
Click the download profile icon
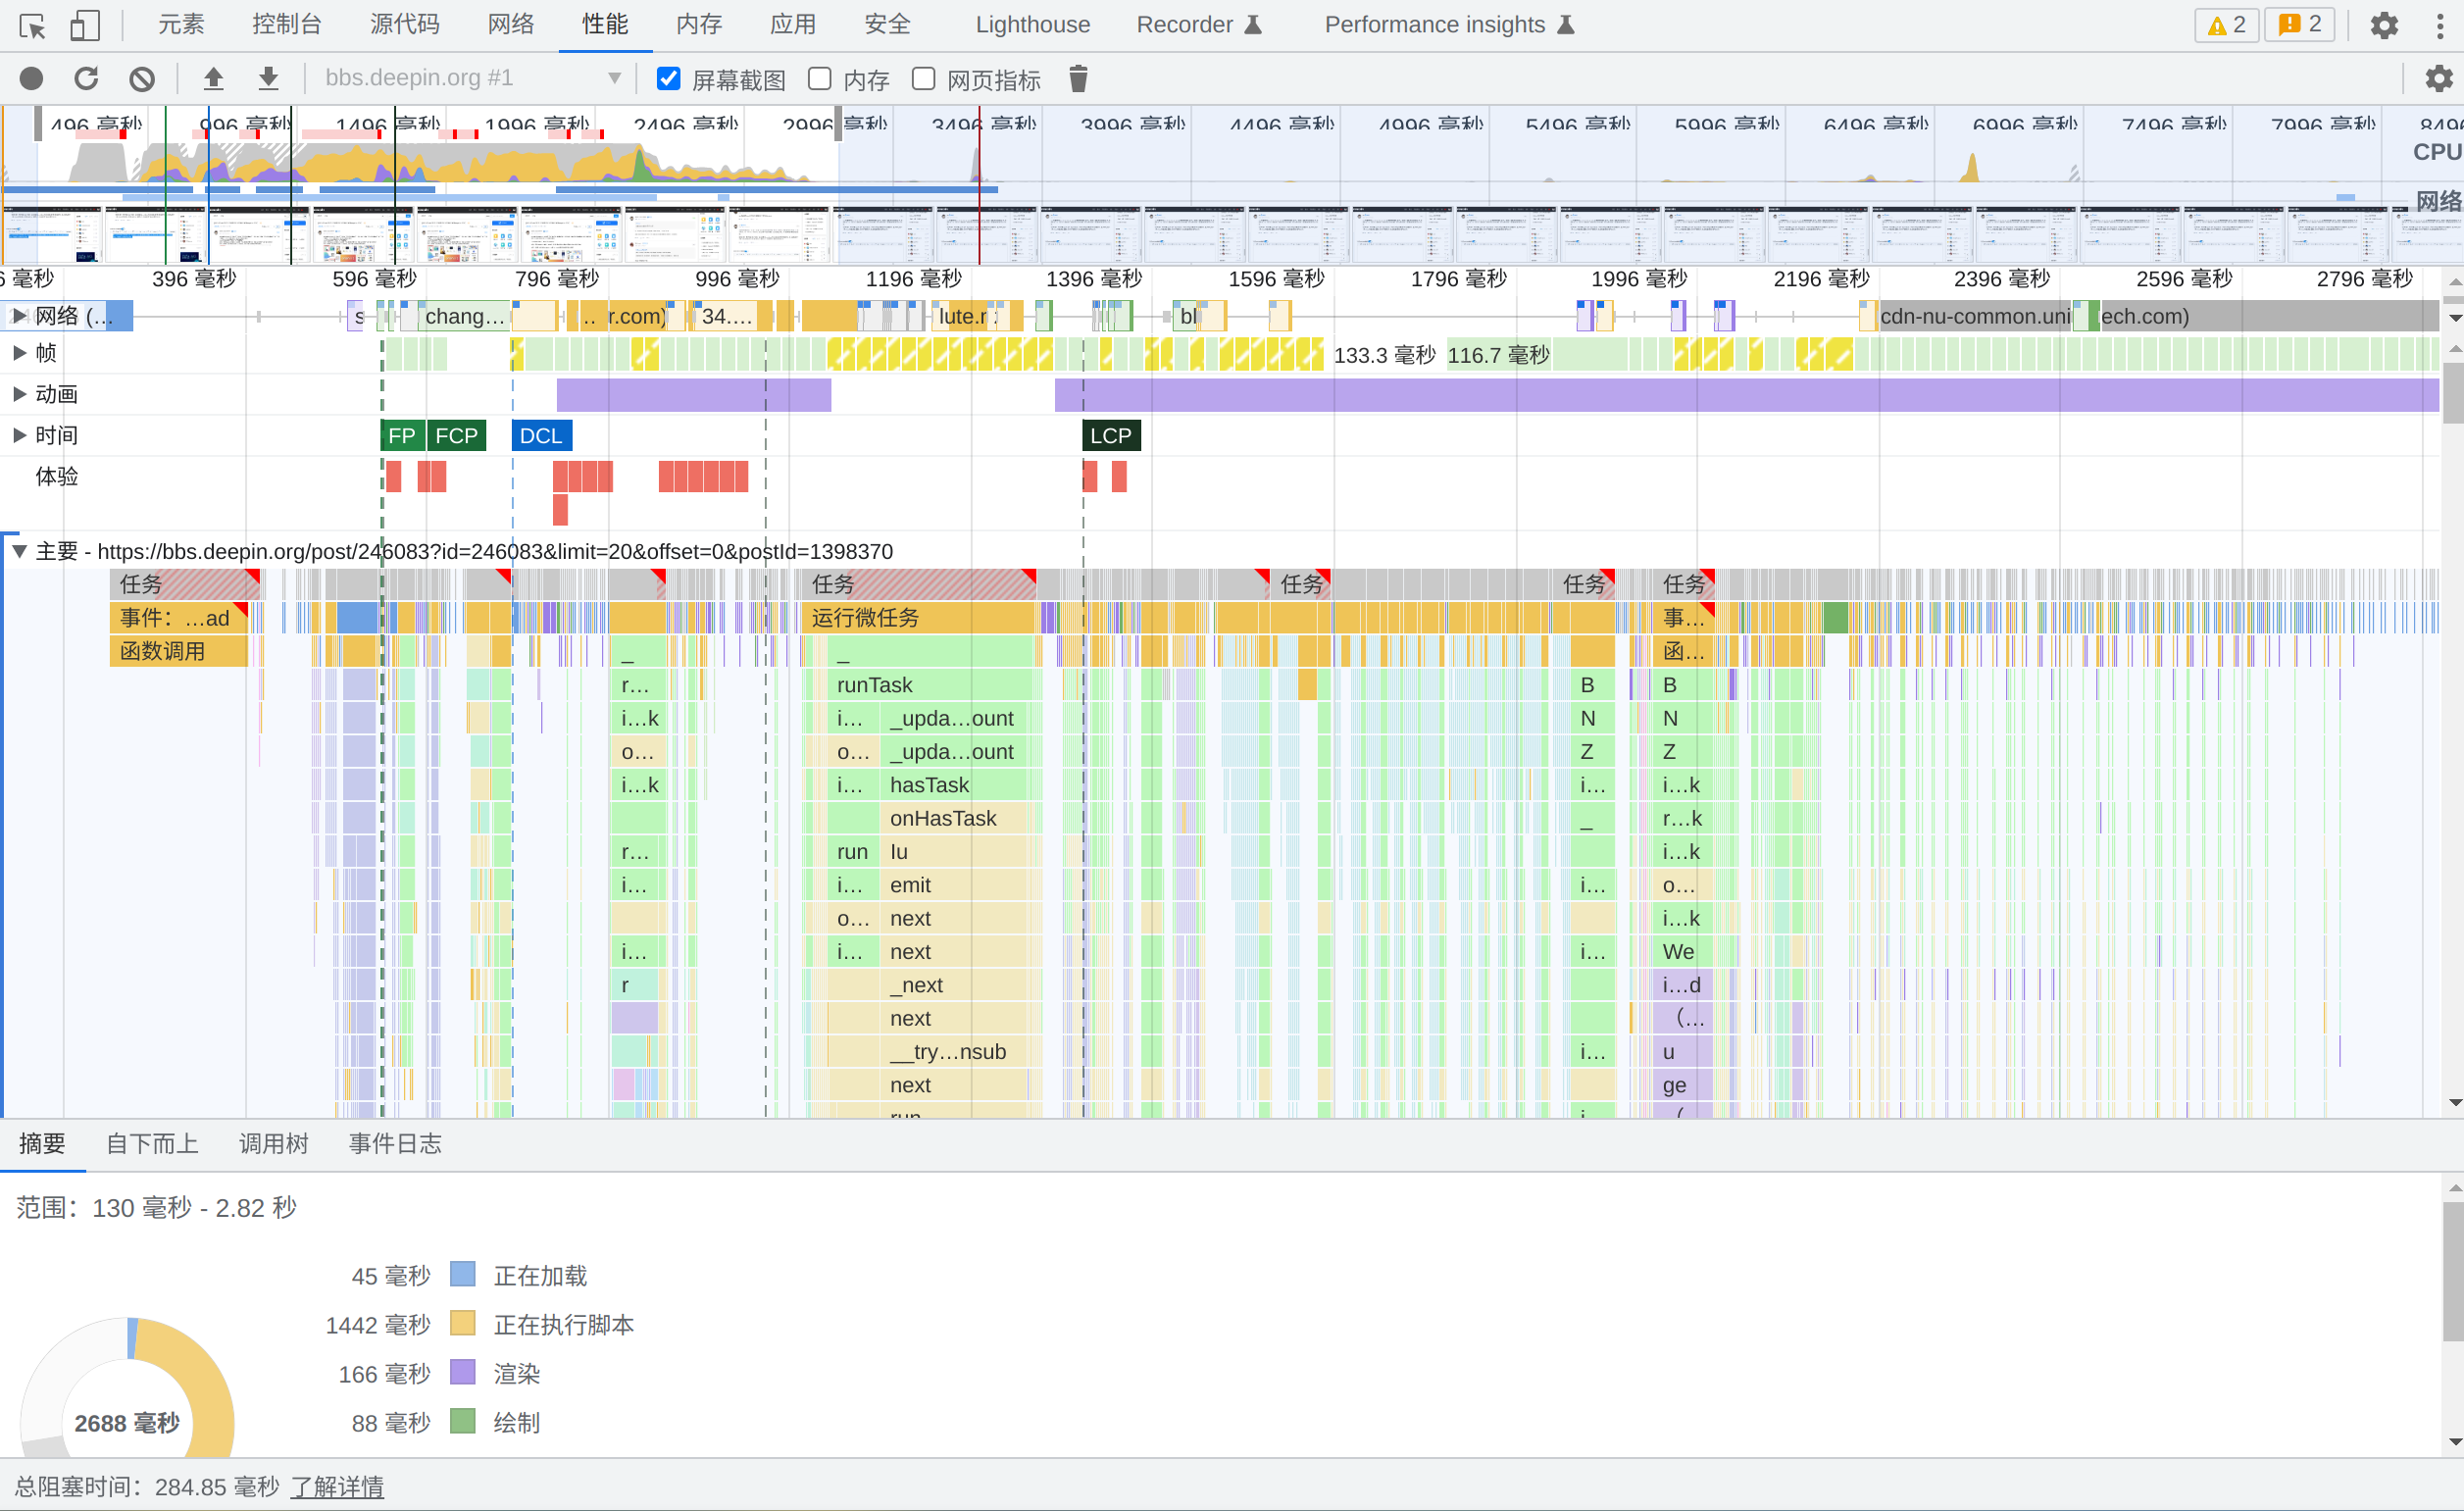pyautogui.click(x=268, y=79)
